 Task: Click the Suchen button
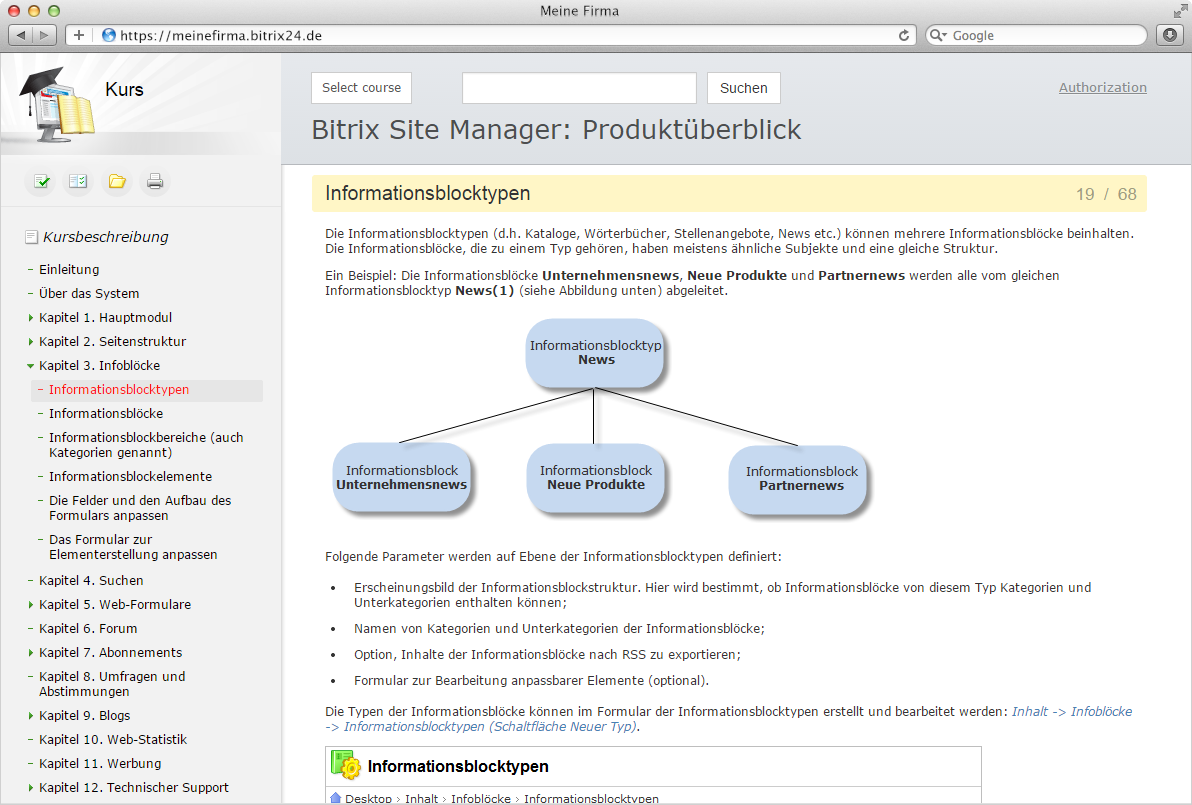tap(743, 87)
